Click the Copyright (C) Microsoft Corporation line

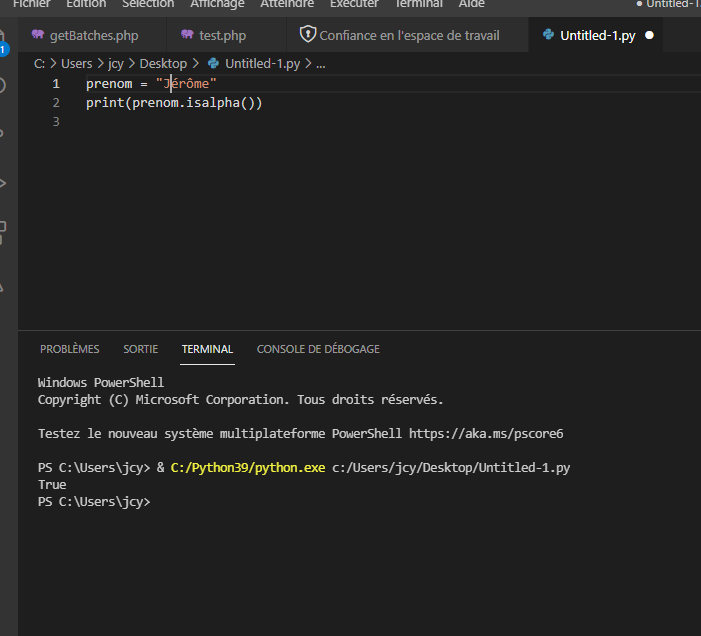pyautogui.click(x=241, y=400)
